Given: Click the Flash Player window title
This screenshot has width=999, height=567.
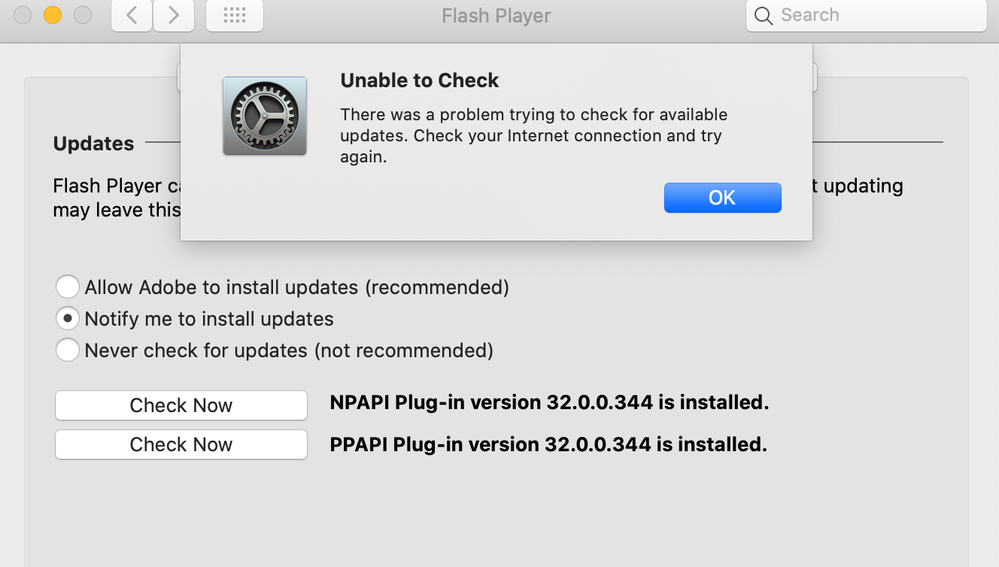Looking at the screenshot, I should (x=496, y=16).
